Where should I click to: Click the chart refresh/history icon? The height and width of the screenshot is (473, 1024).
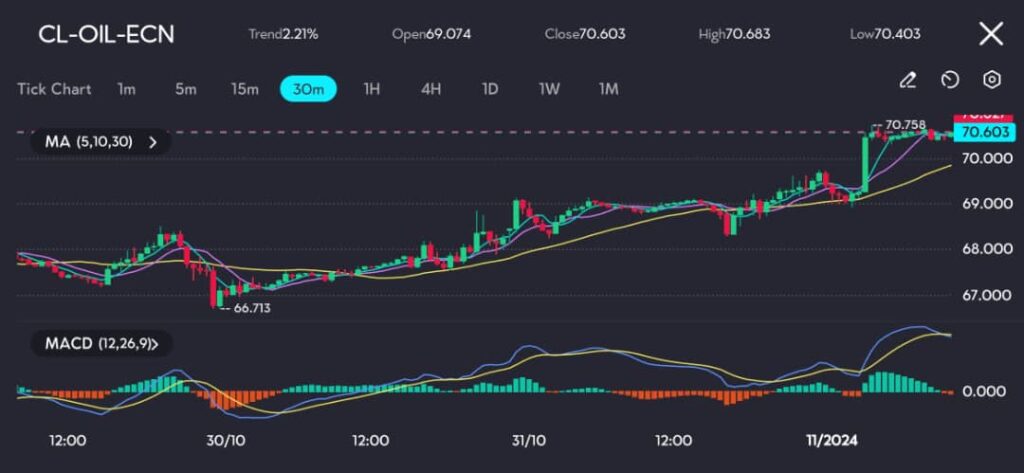[950, 80]
